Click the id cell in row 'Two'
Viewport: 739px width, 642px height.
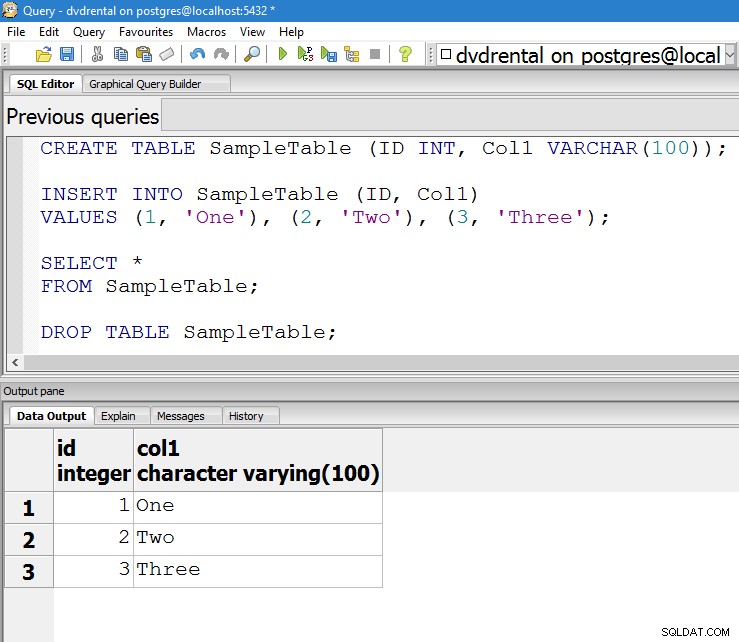93,539
